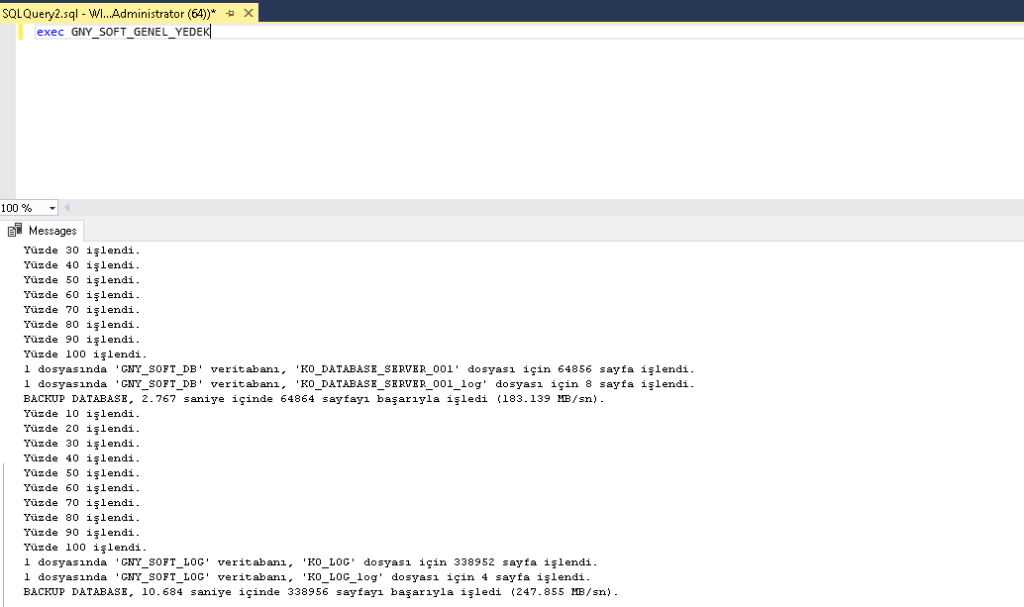1024x607 pixels.
Task: Click the Messages tab icon
Action: 15,230
